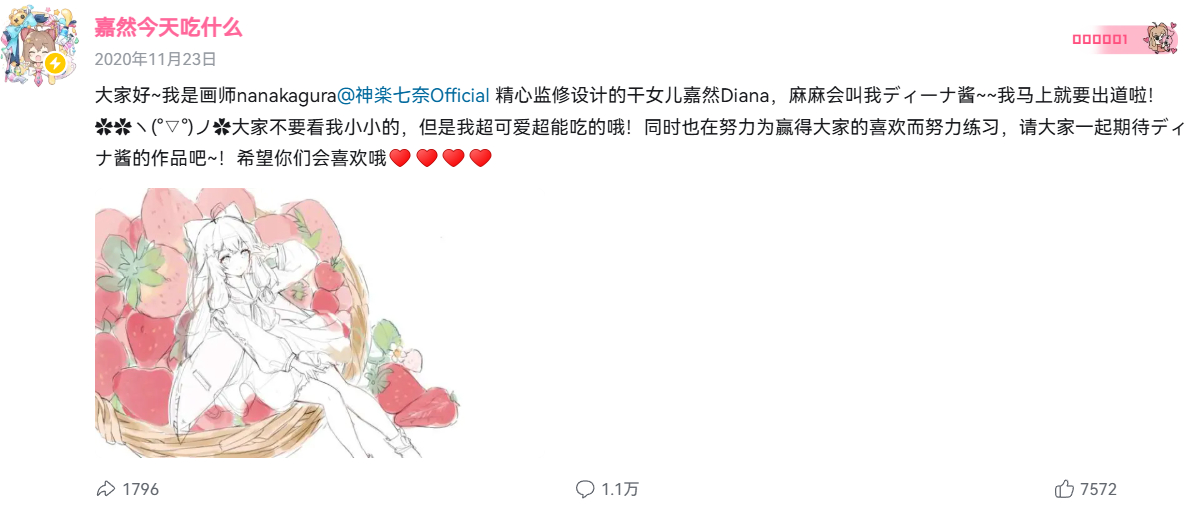This screenshot has height=511, width=1188.
Task: Click the first flower symbol before the kaomoji
Action: pos(102,127)
